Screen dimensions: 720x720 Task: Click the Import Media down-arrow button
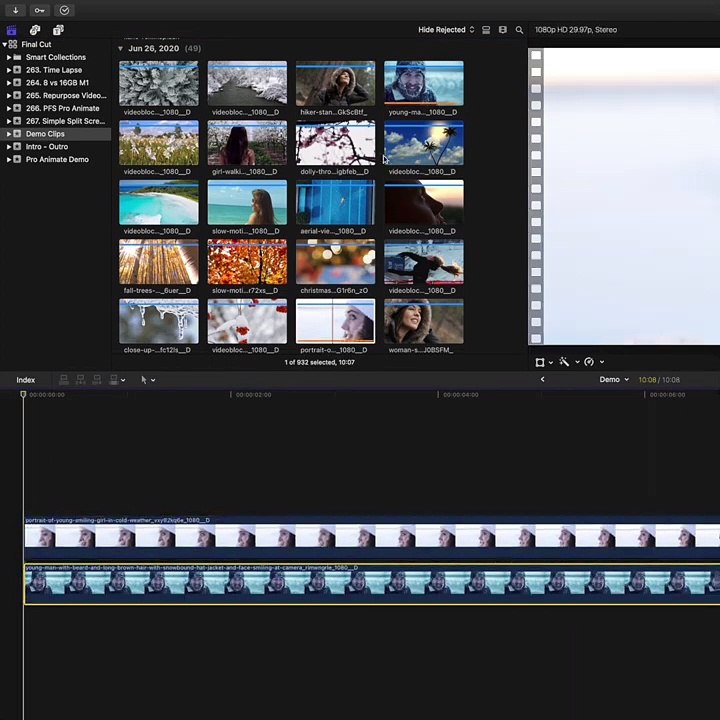[16, 10]
